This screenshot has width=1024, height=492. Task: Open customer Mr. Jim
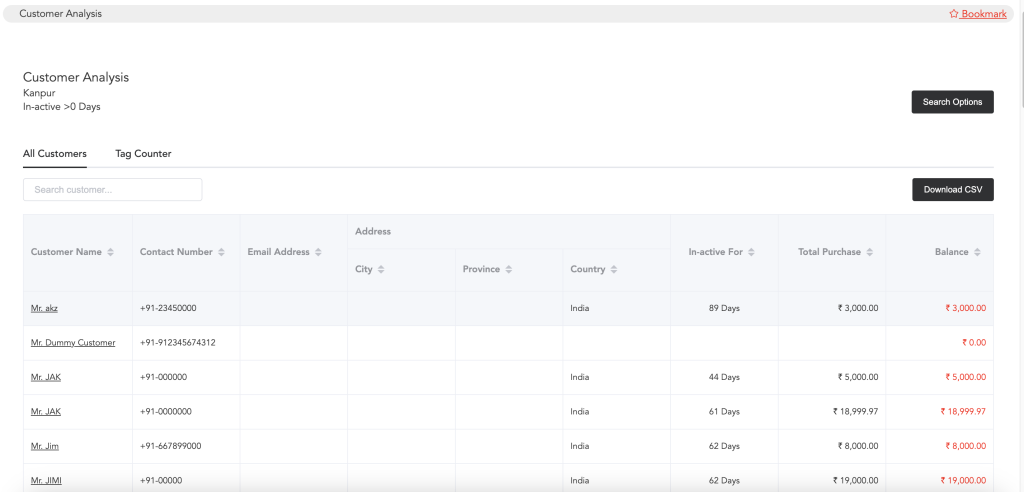coord(44,447)
